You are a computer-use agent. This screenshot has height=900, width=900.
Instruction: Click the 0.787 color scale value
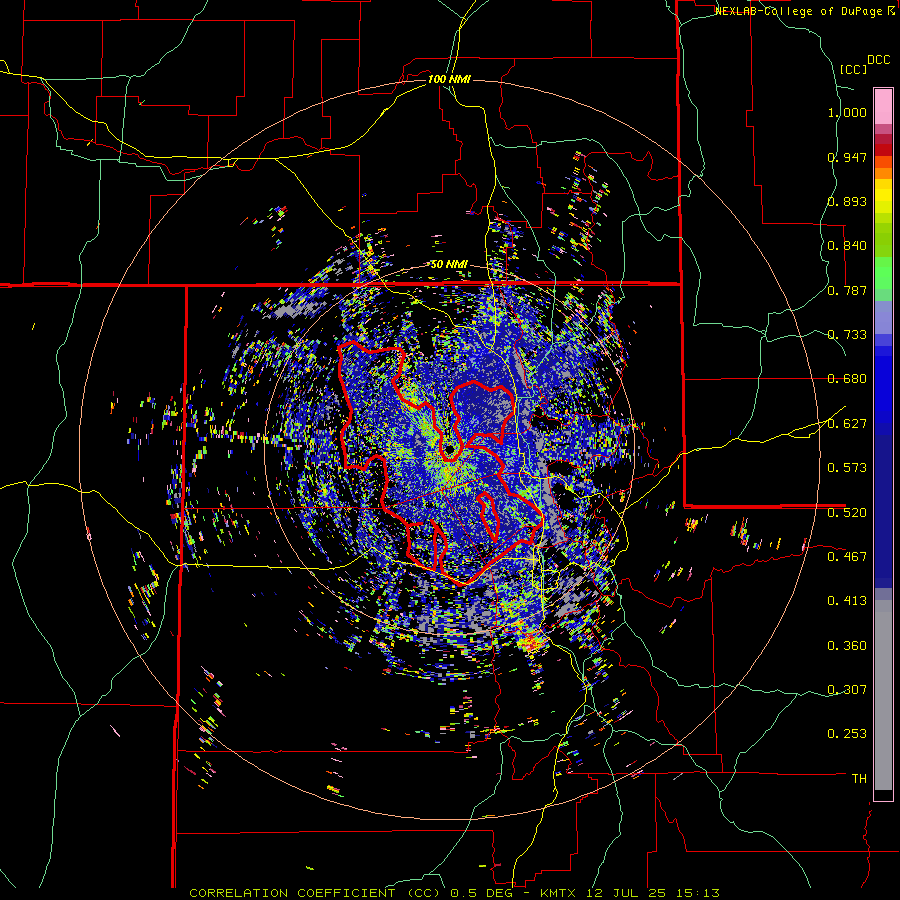click(x=847, y=290)
